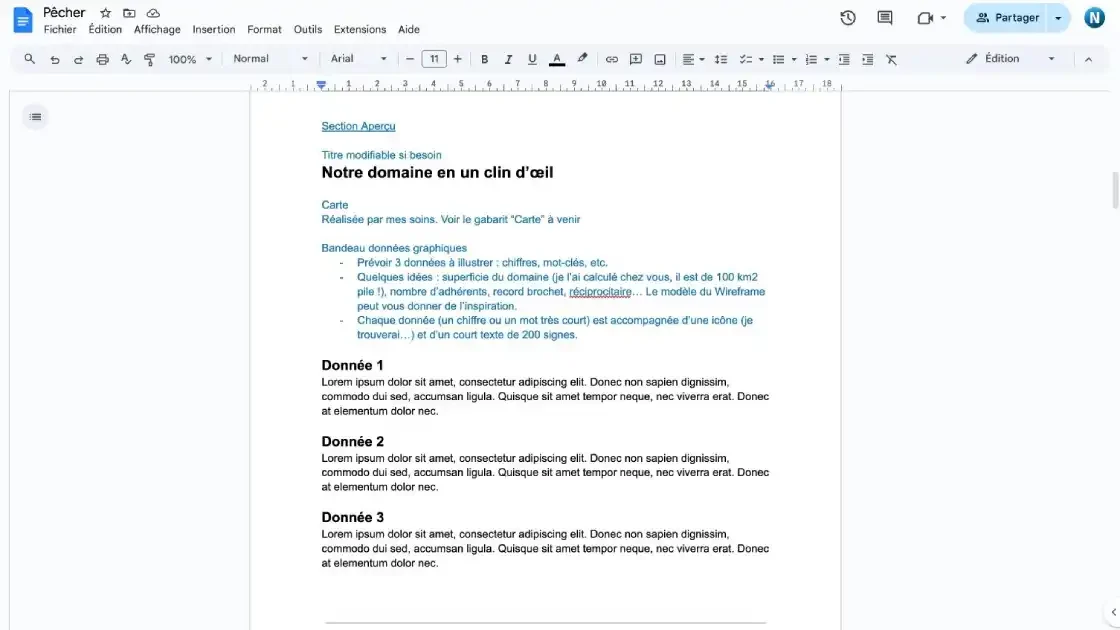Open the search magnifier tool
This screenshot has width=1120, height=630.
tap(29, 59)
